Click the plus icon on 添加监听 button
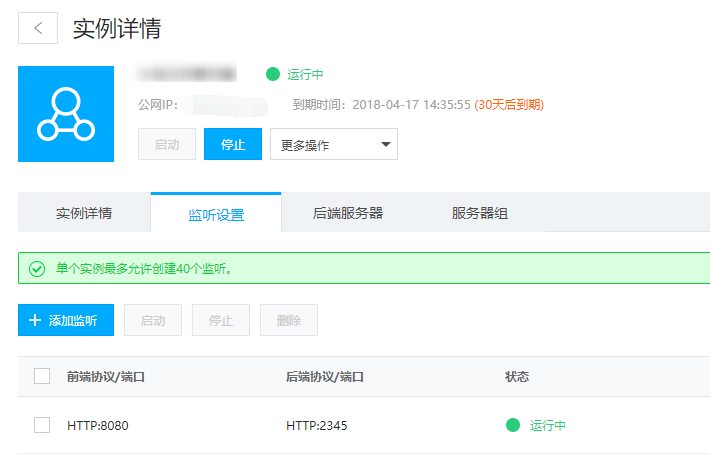710x468 pixels. pos(35,321)
